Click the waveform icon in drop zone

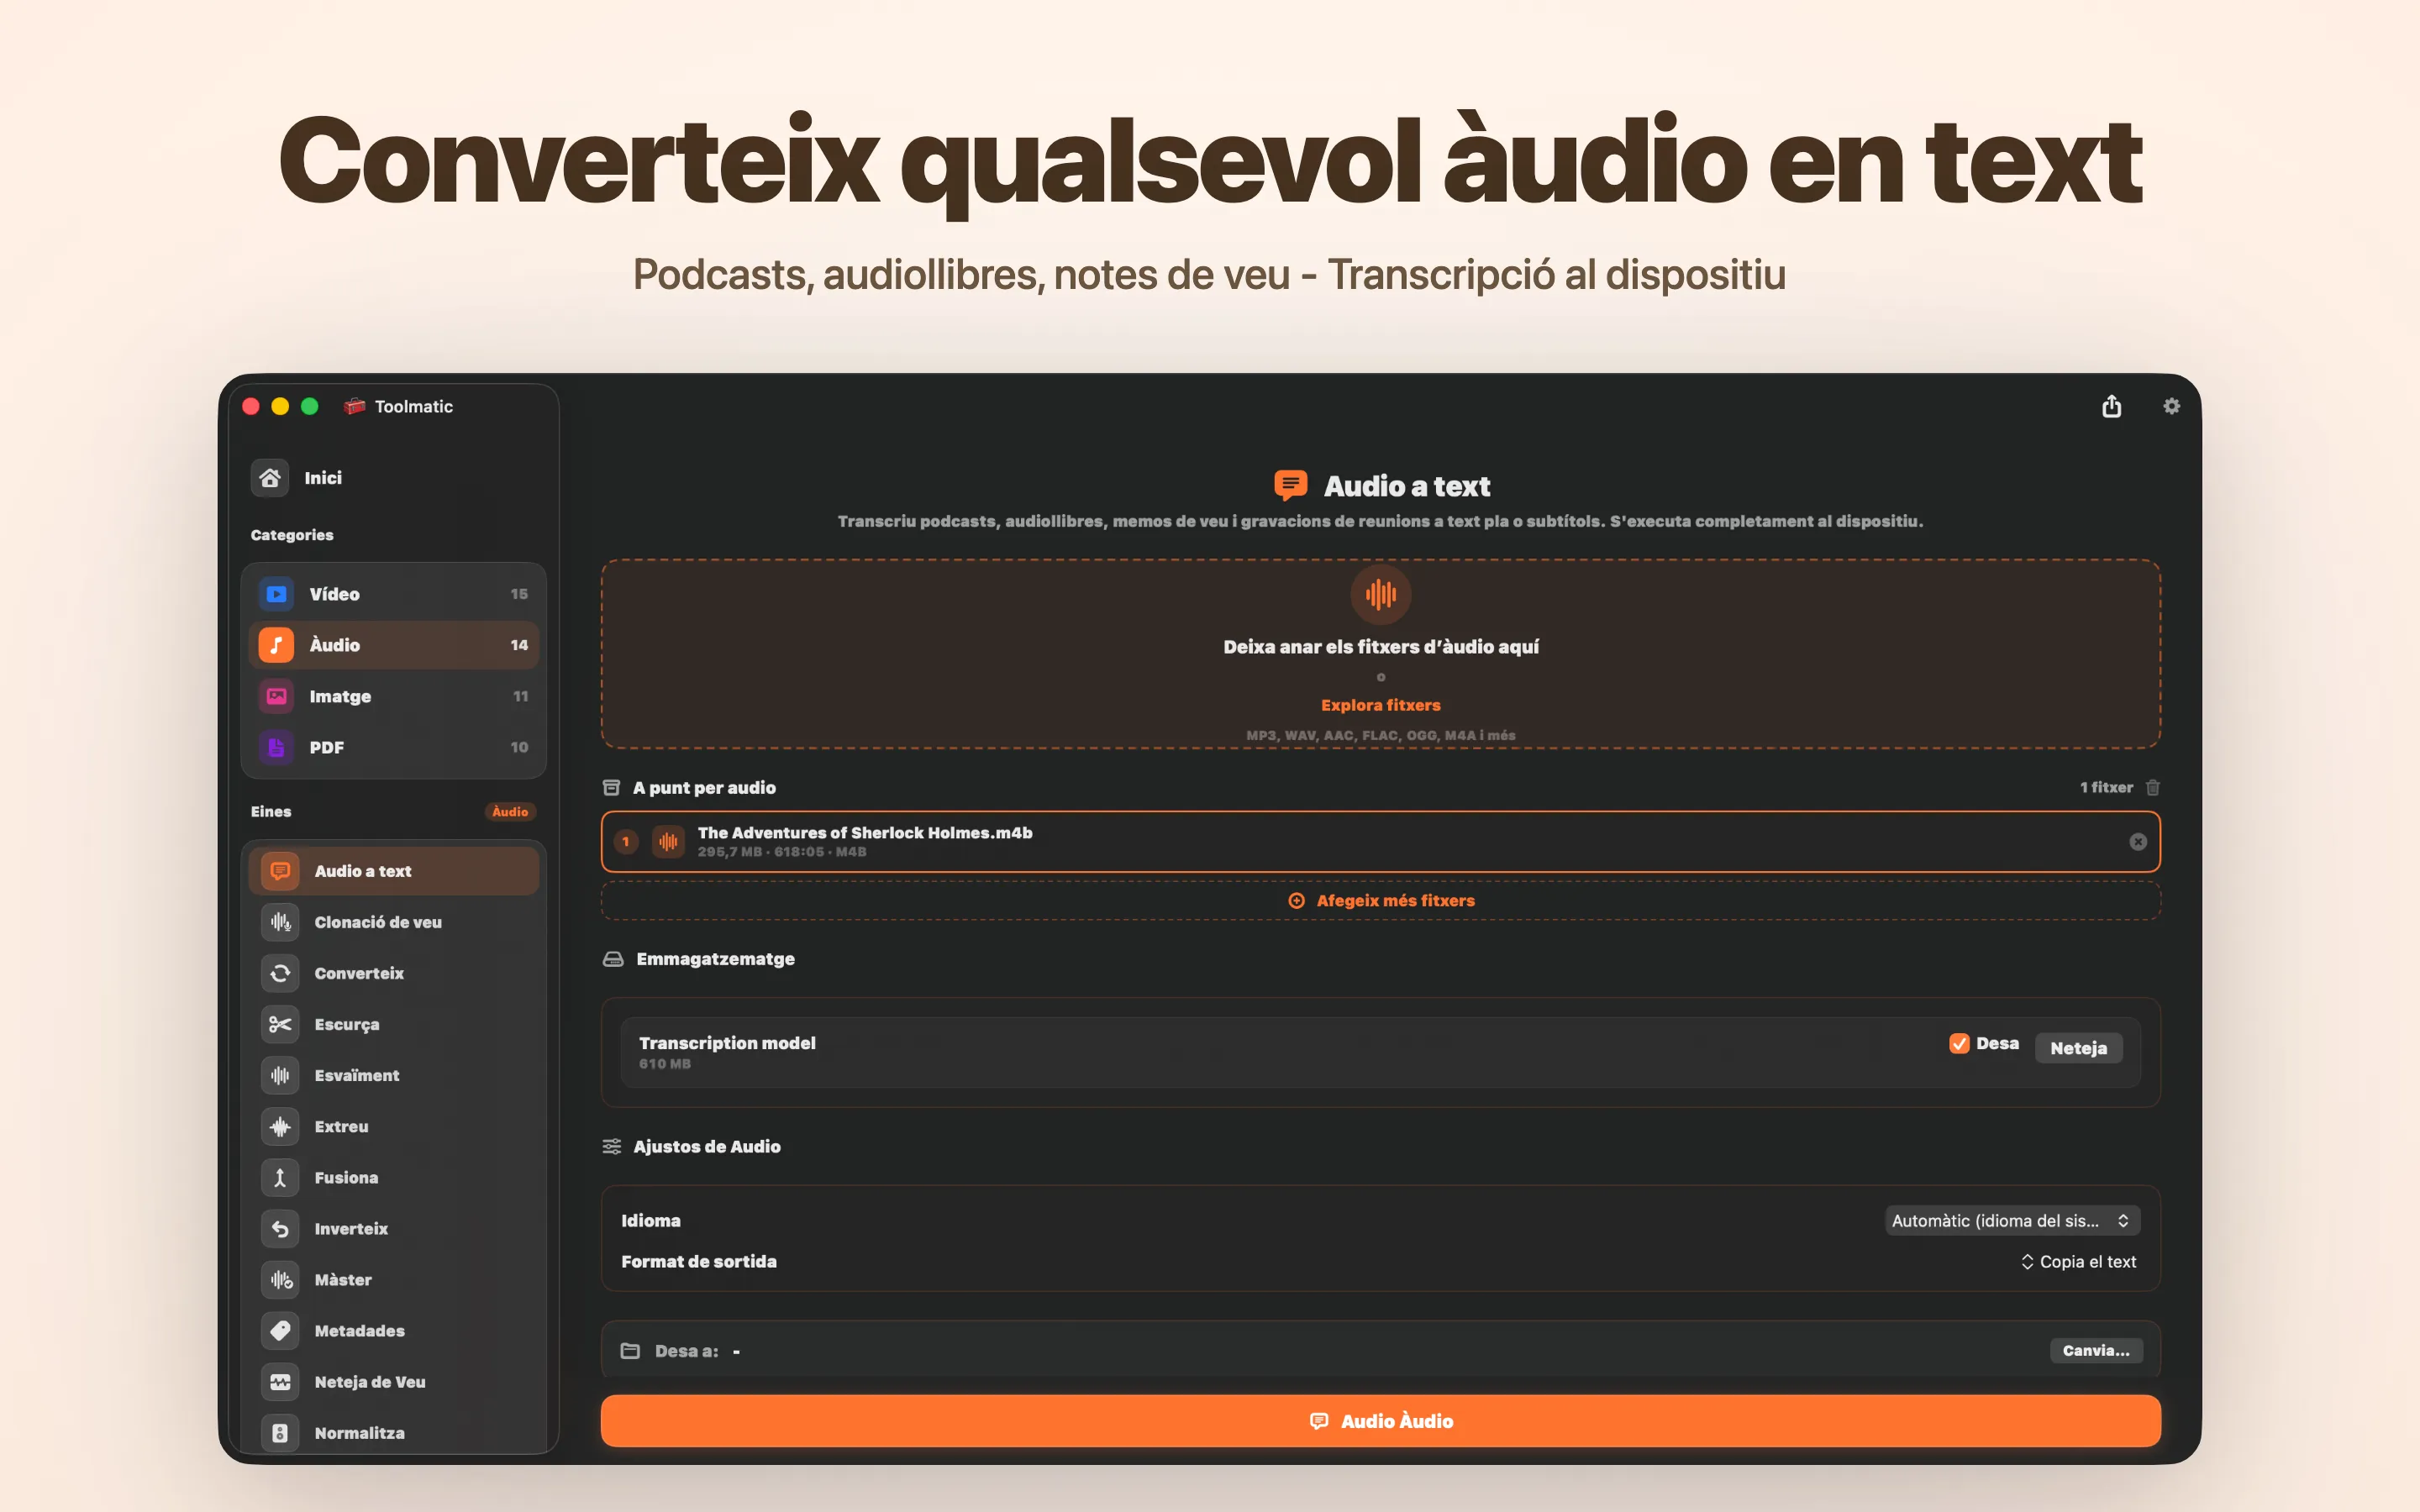tap(1381, 594)
